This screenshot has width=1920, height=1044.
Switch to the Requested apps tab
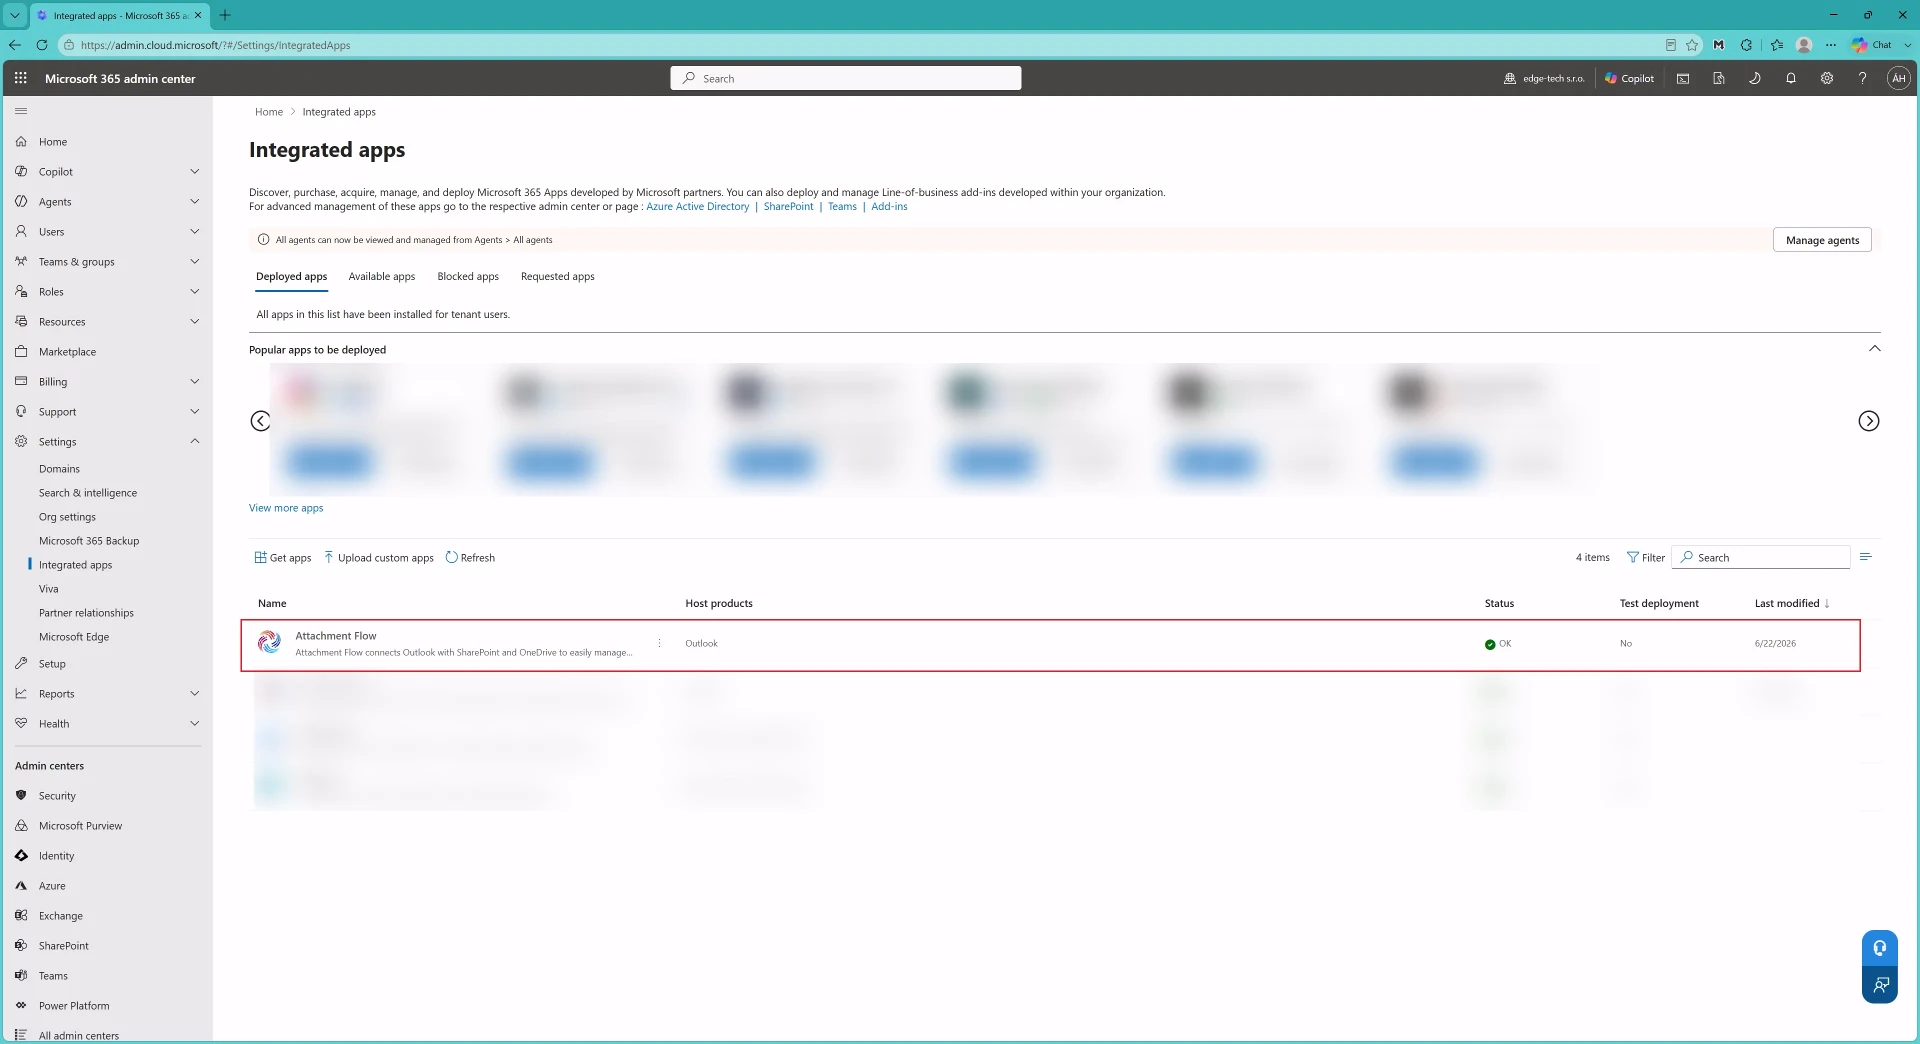pos(557,277)
